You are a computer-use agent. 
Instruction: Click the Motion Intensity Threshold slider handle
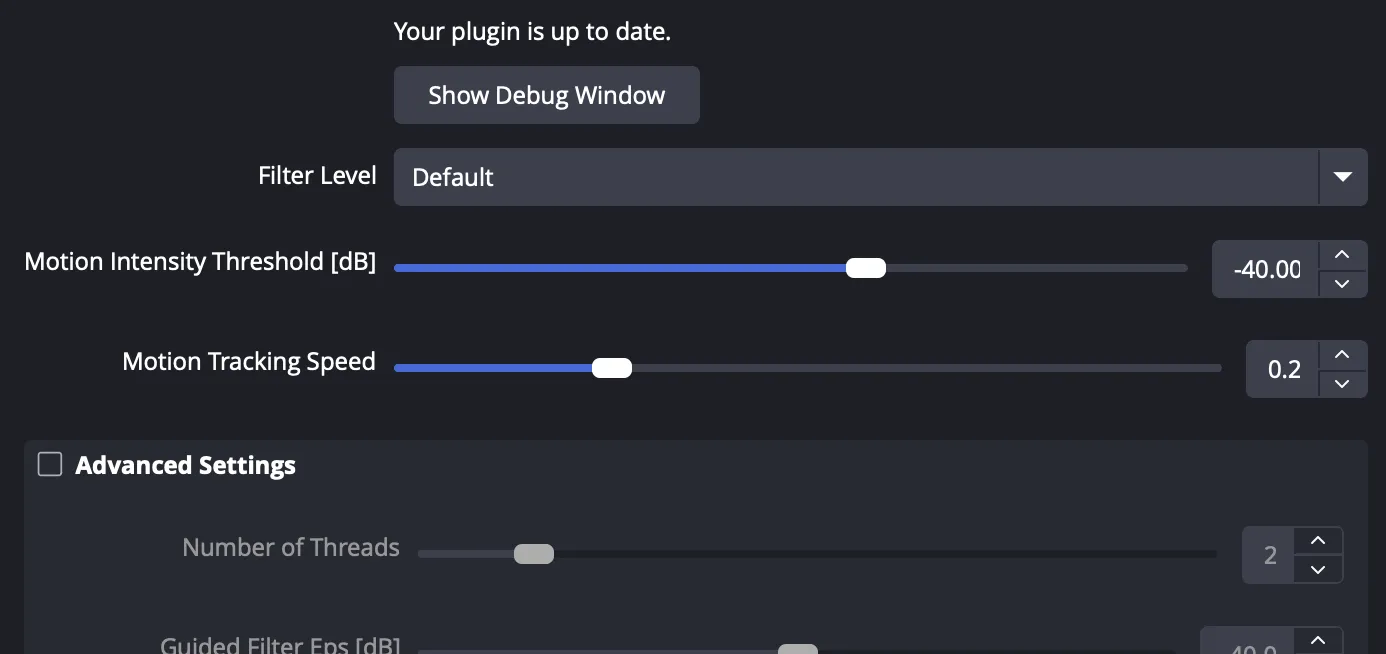865,268
